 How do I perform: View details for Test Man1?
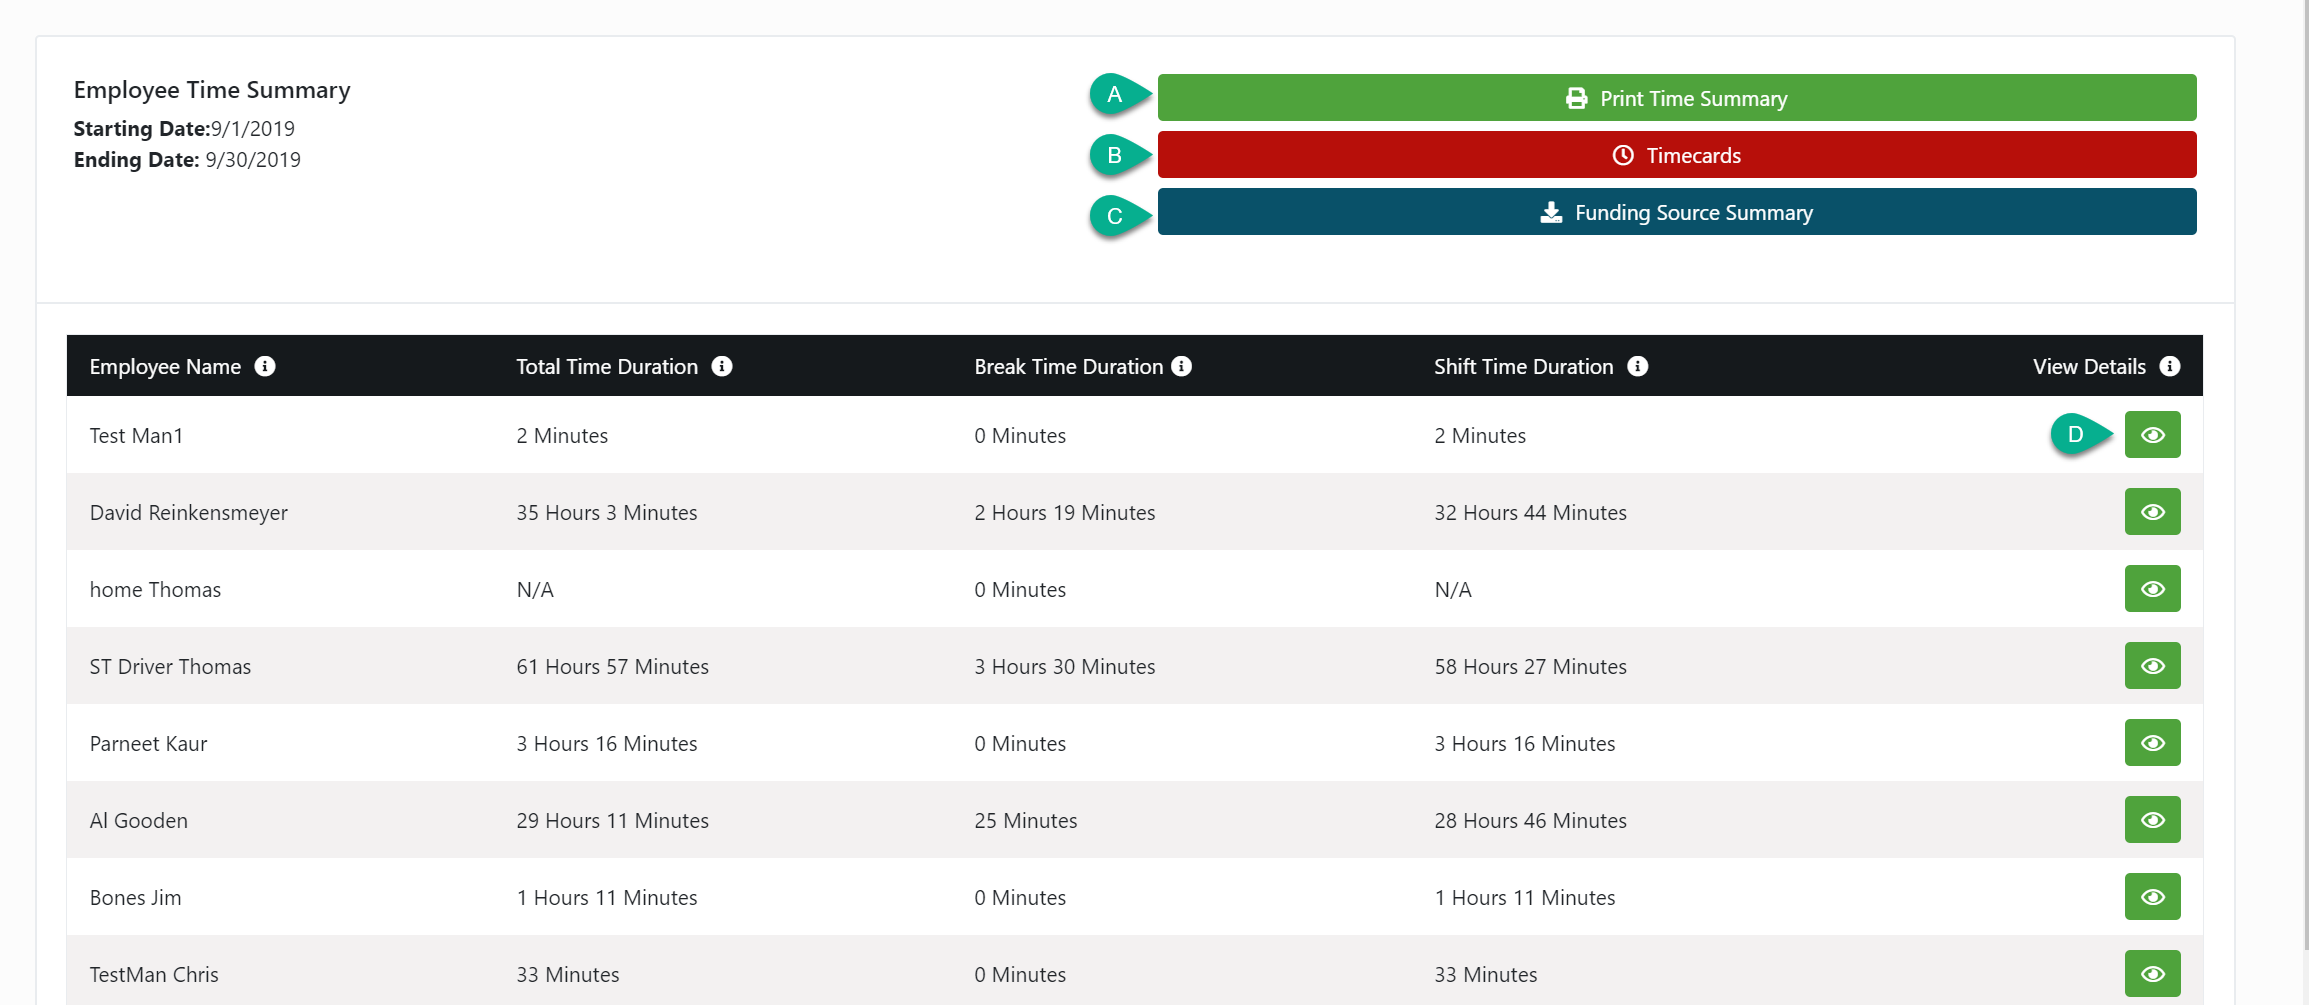(x=2152, y=435)
